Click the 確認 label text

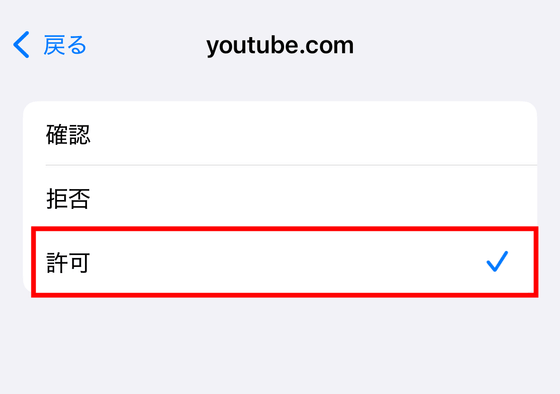pyautogui.click(x=68, y=134)
